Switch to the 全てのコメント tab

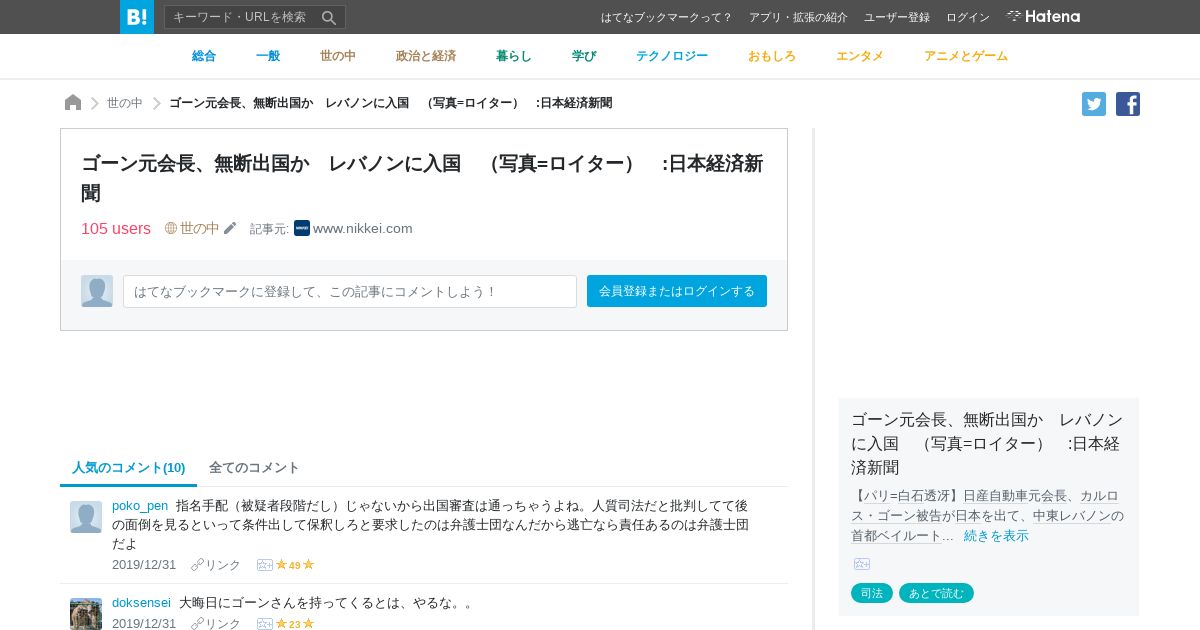pyautogui.click(x=254, y=467)
